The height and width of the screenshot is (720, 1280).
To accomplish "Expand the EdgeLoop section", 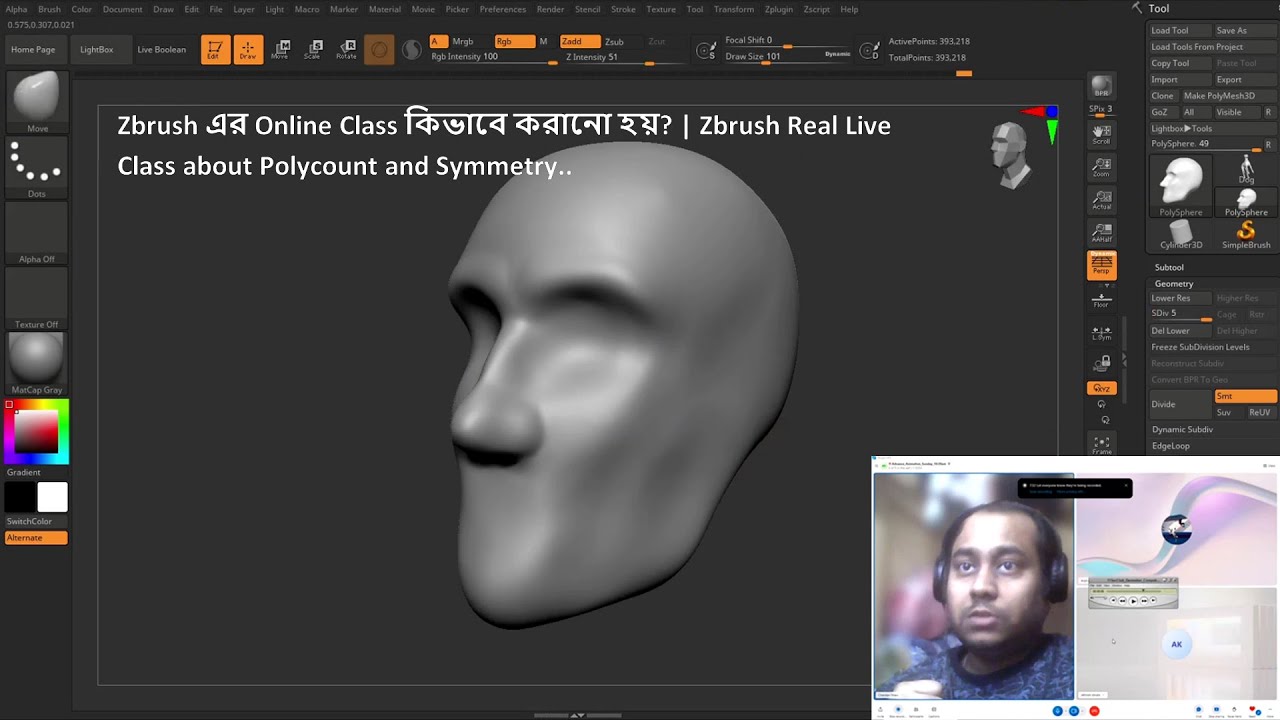I will [x=1171, y=446].
